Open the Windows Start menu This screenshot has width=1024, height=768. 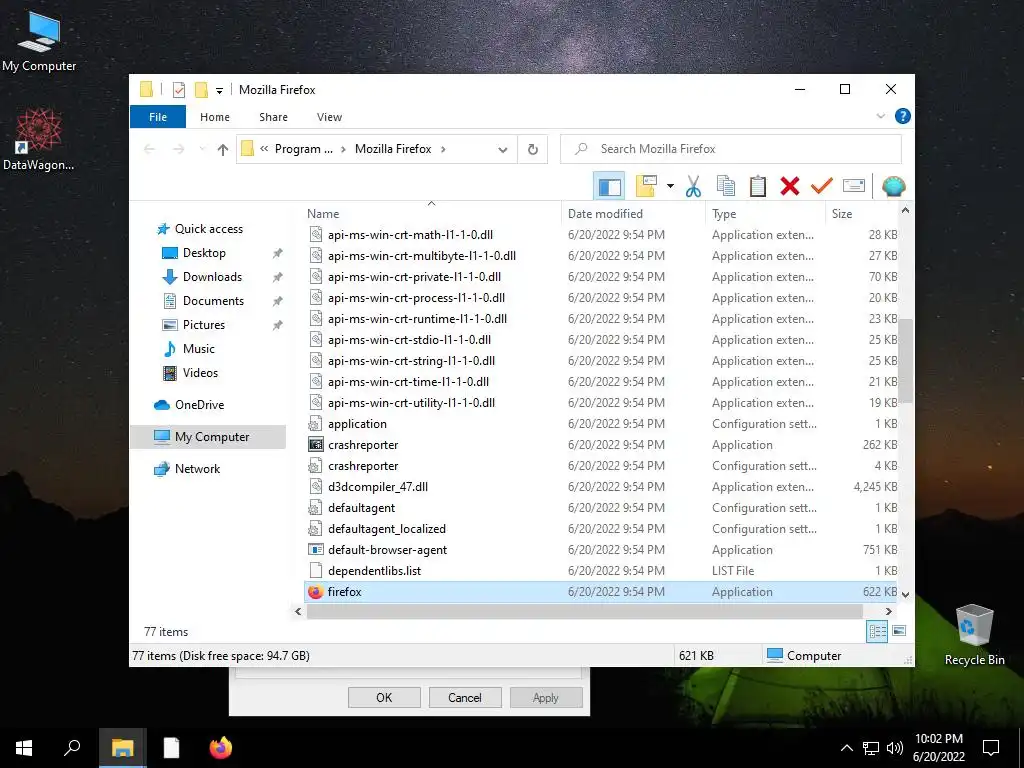24,748
